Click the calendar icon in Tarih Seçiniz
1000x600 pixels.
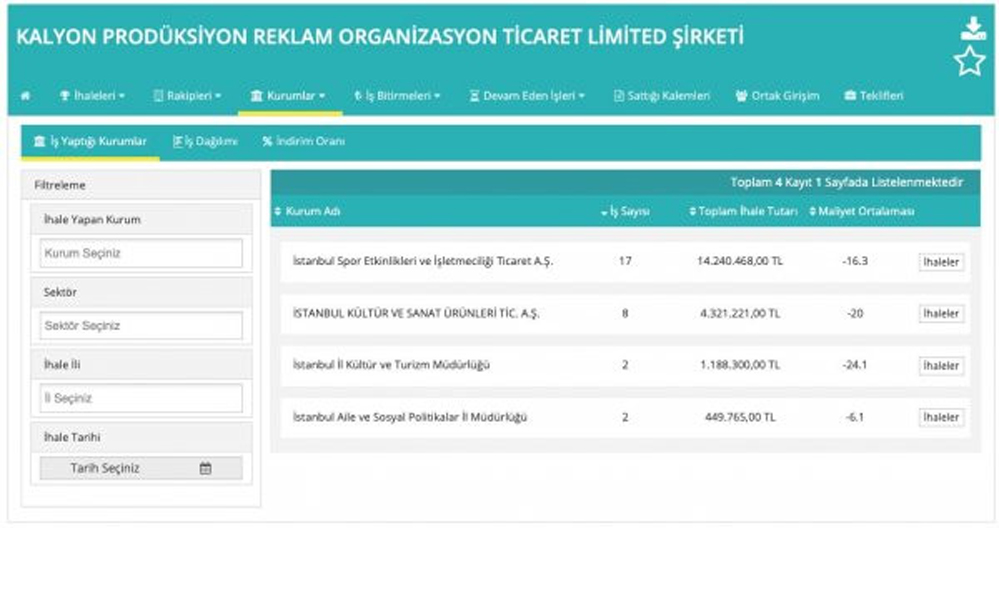[205, 468]
